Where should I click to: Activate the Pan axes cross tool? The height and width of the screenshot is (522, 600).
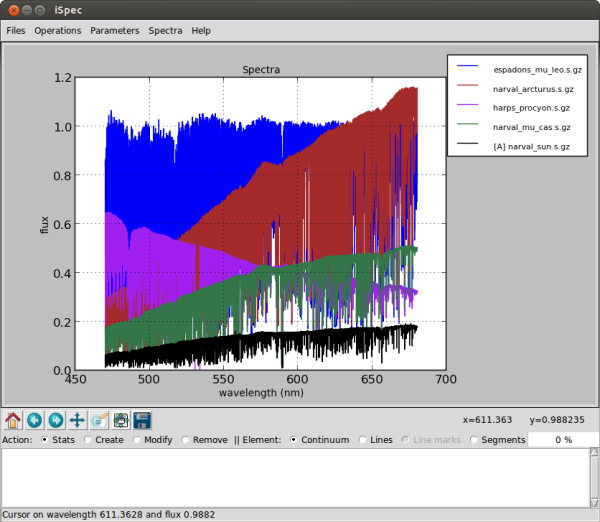(77, 420)
